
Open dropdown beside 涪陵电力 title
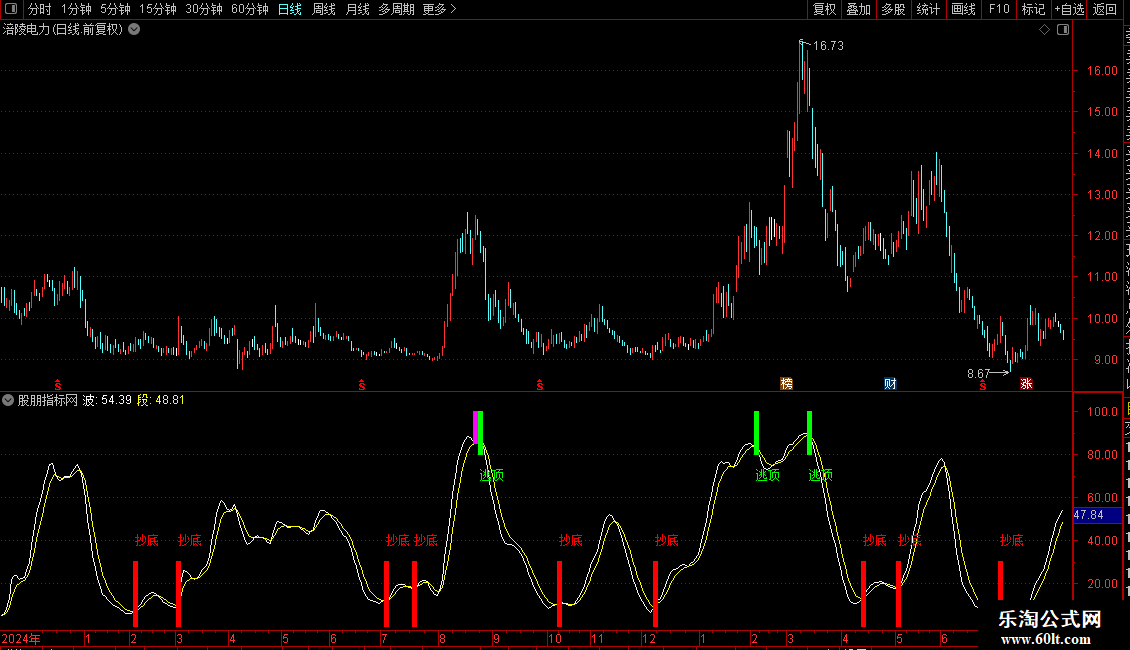click(x=134, y=30)
